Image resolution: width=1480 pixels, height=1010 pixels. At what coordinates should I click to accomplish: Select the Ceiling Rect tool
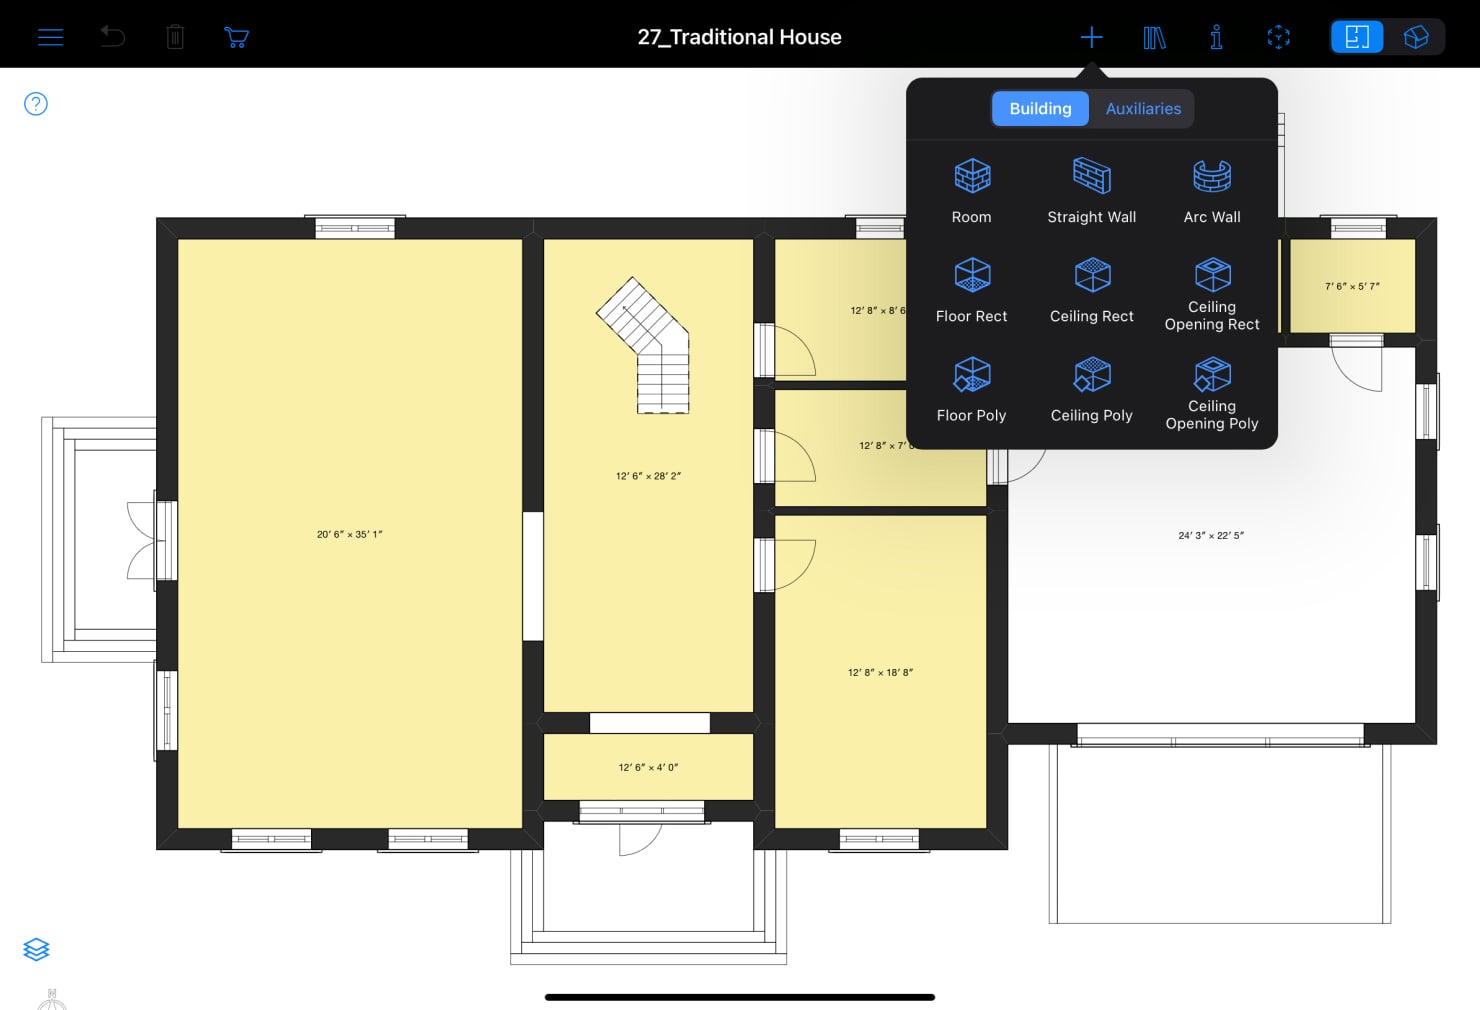pos(1091,290)
